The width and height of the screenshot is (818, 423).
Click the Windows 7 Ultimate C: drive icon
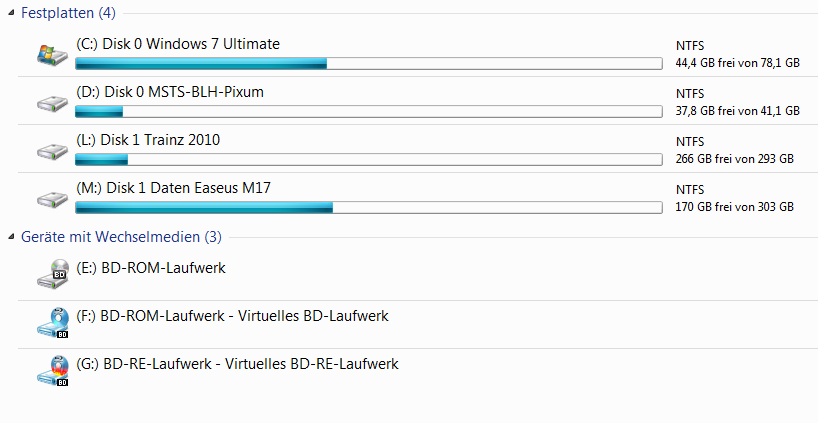[52, 54]
